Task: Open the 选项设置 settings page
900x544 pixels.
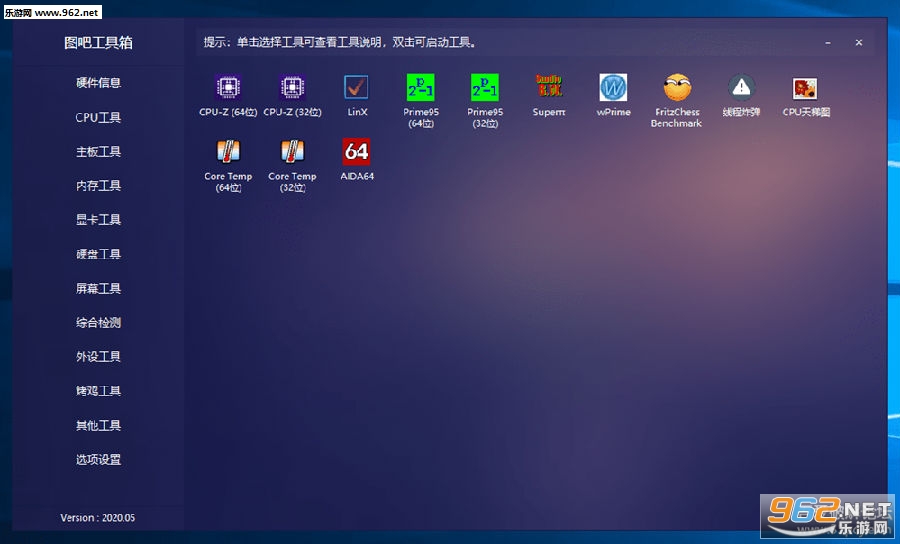Action: pos(98,459)
